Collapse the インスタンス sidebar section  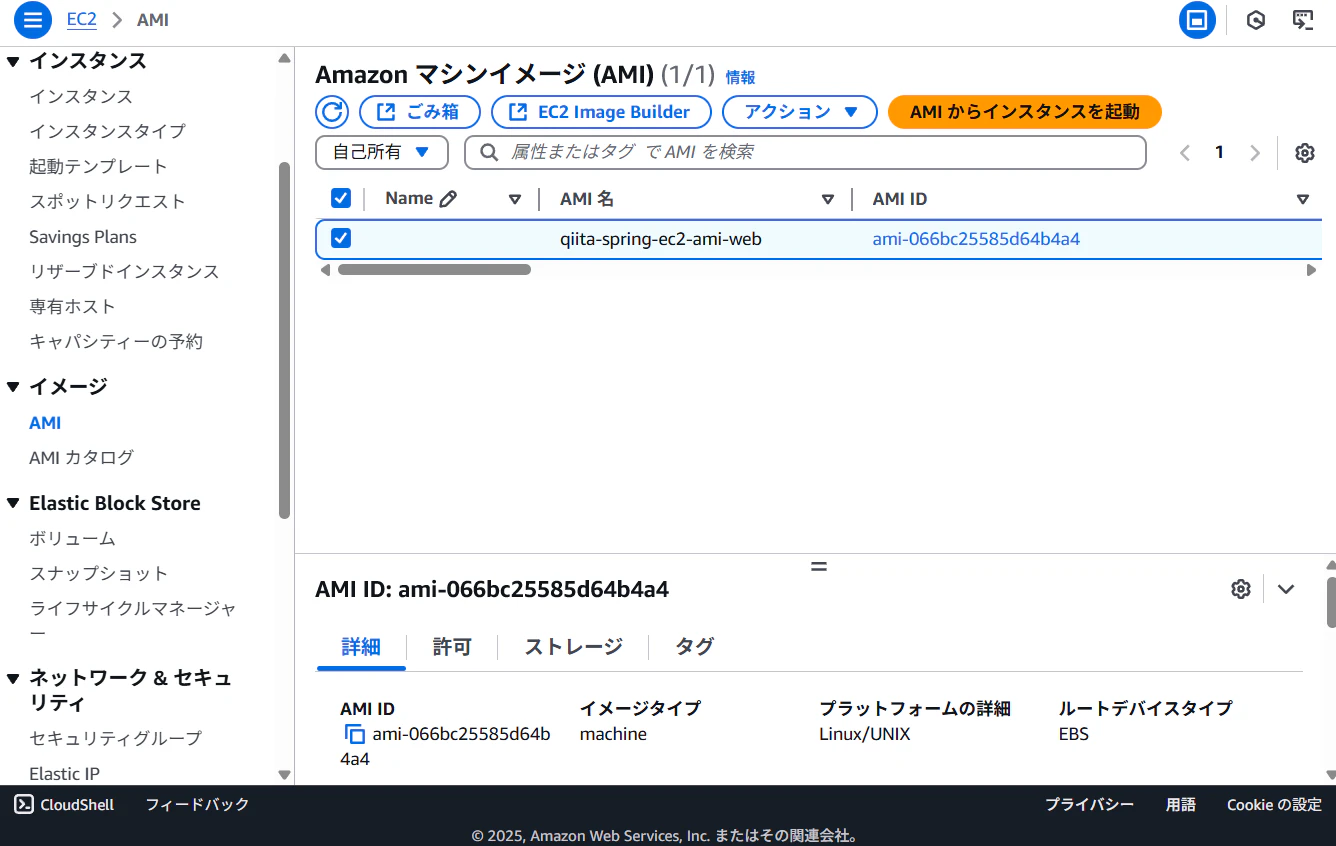13,62
